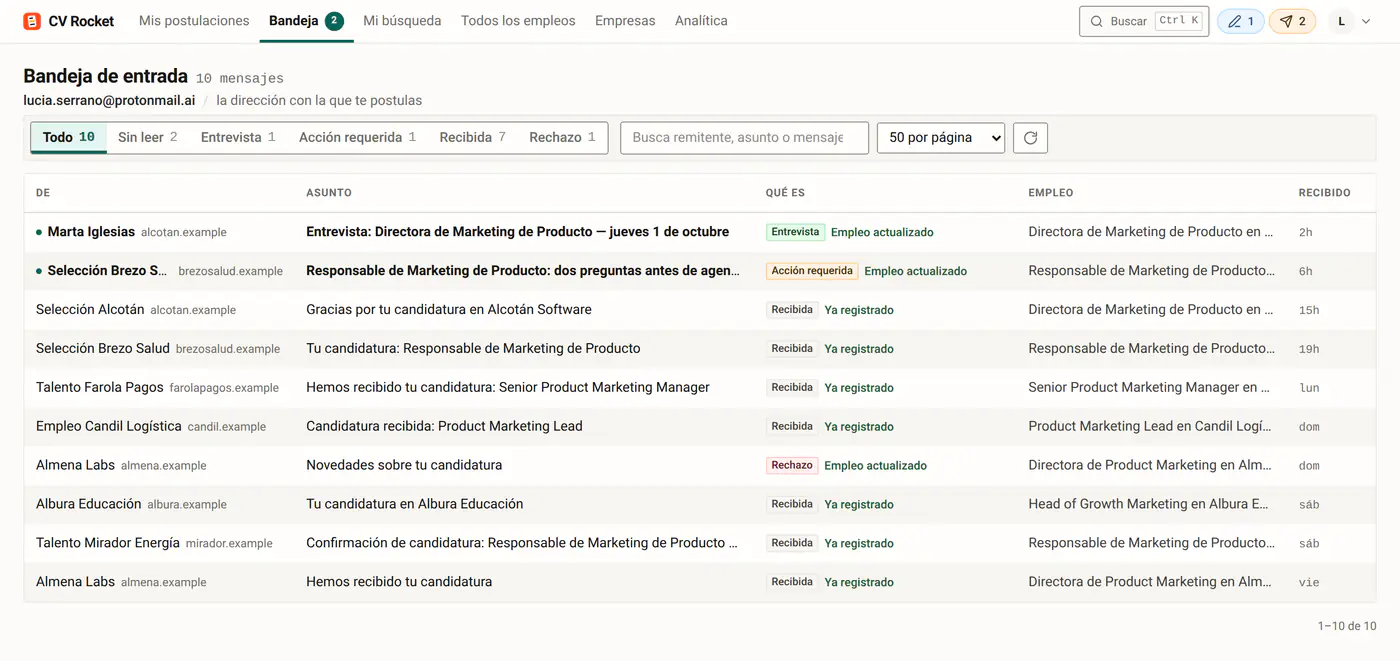Screen dimensions: 1400x661
Task: Filter by Sin leer messages
Action: (148, 137)
